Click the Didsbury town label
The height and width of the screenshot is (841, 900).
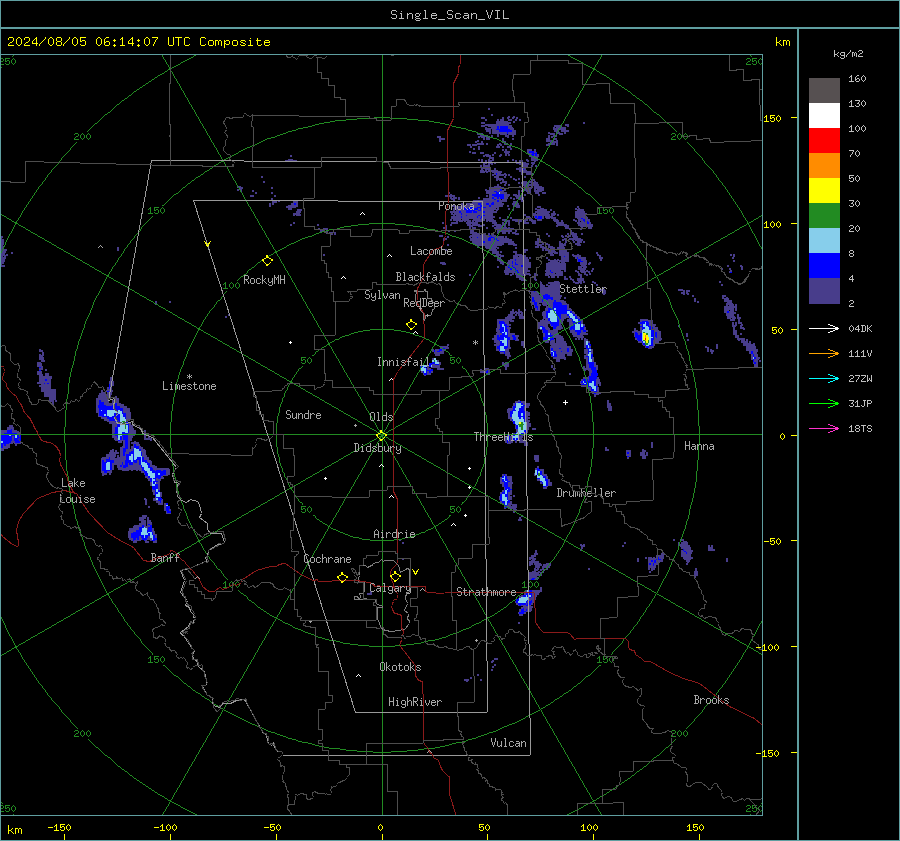click(377, 448)
